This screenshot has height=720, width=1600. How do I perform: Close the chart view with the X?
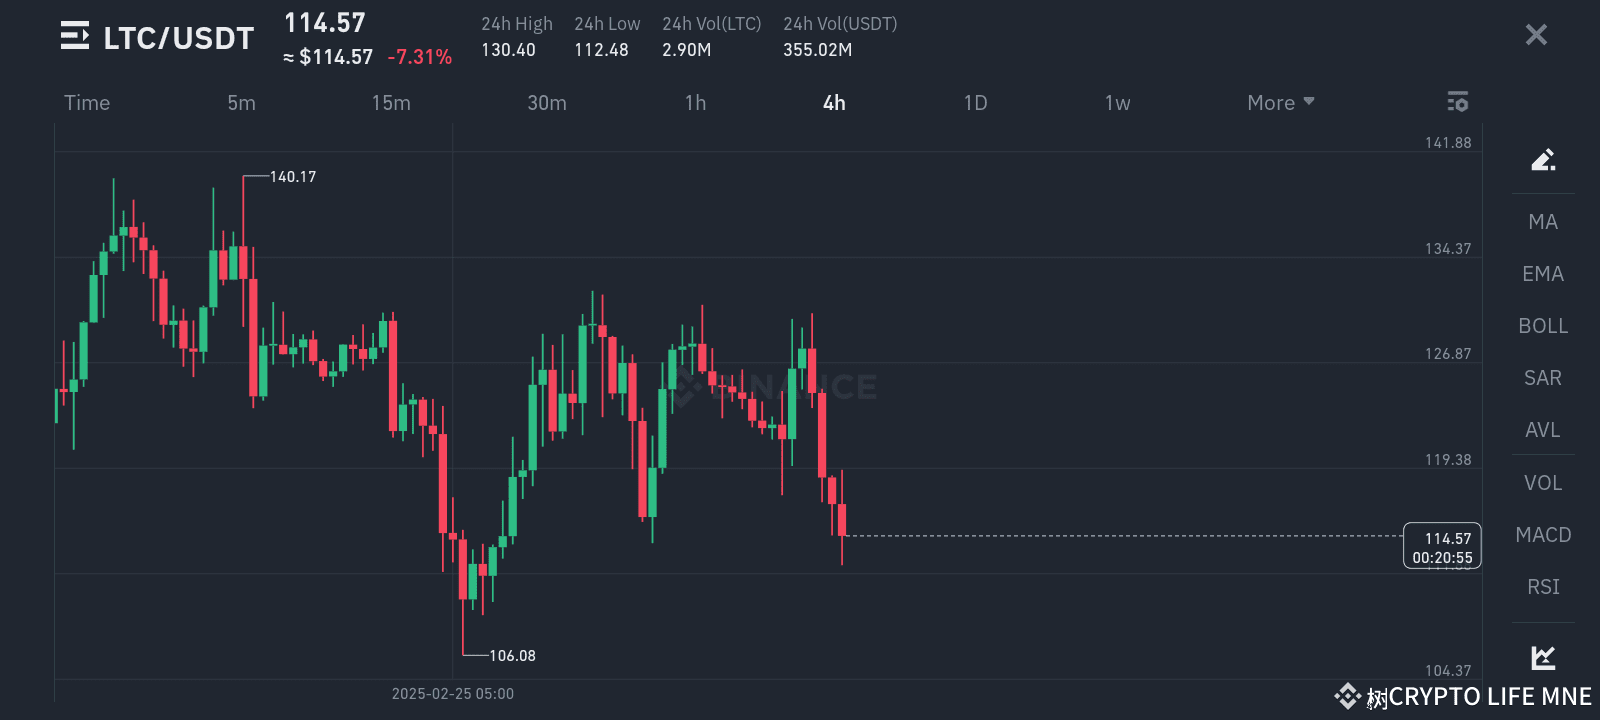(1536, 34)
